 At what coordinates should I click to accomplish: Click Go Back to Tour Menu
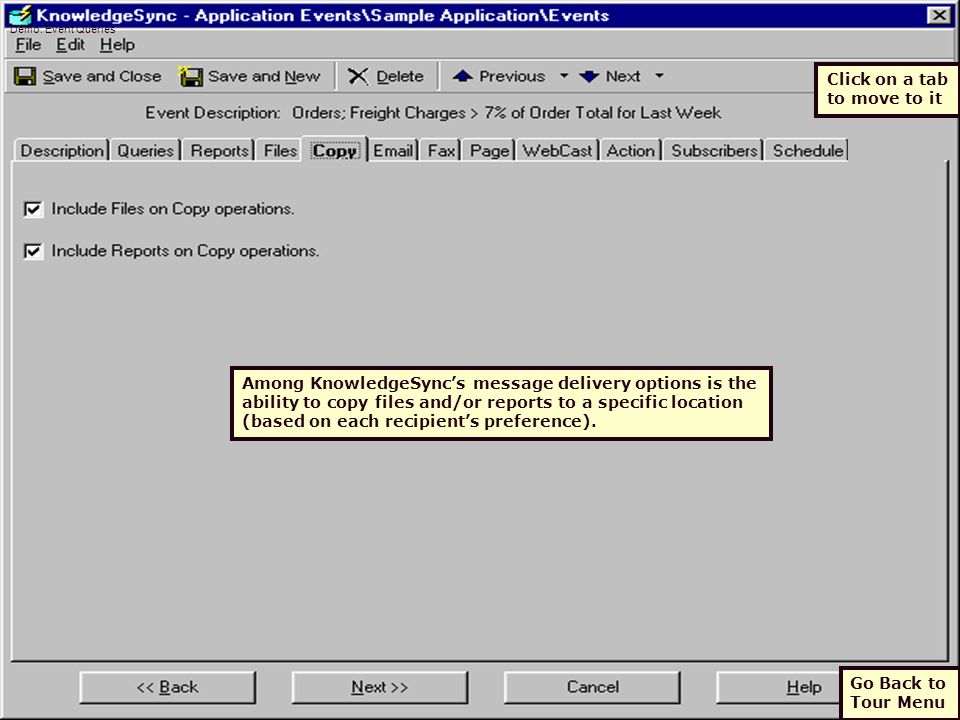tap(898, 692)
